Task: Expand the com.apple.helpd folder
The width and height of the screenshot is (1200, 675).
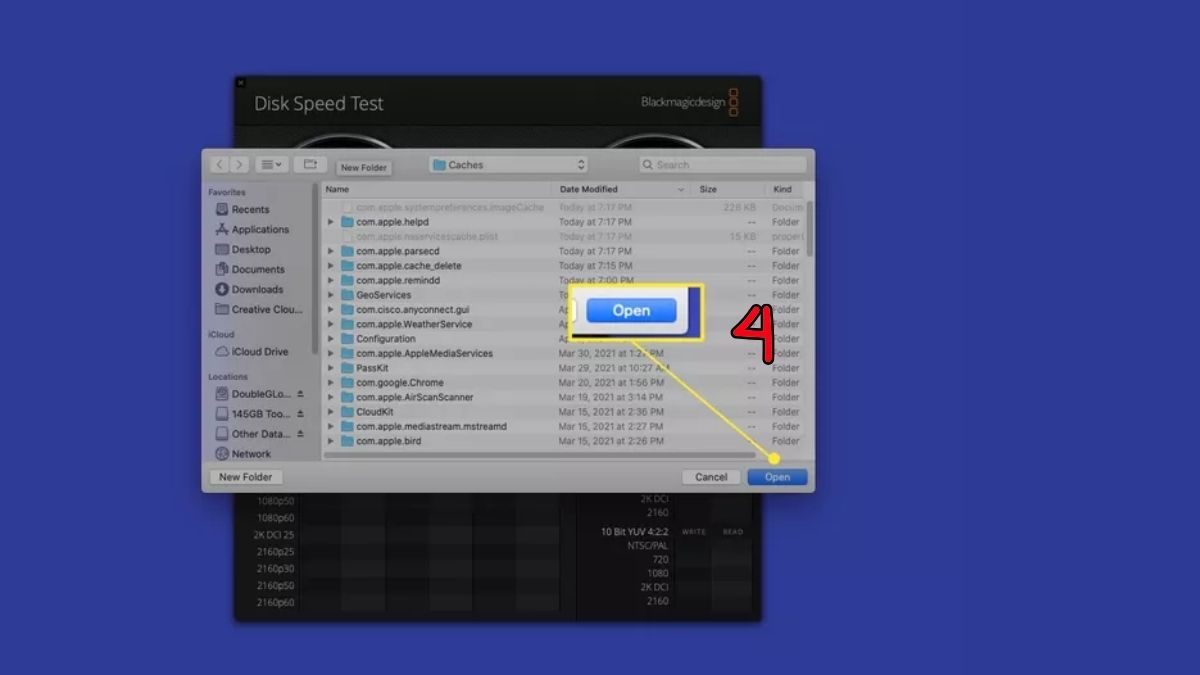Action: pos(331,222)
